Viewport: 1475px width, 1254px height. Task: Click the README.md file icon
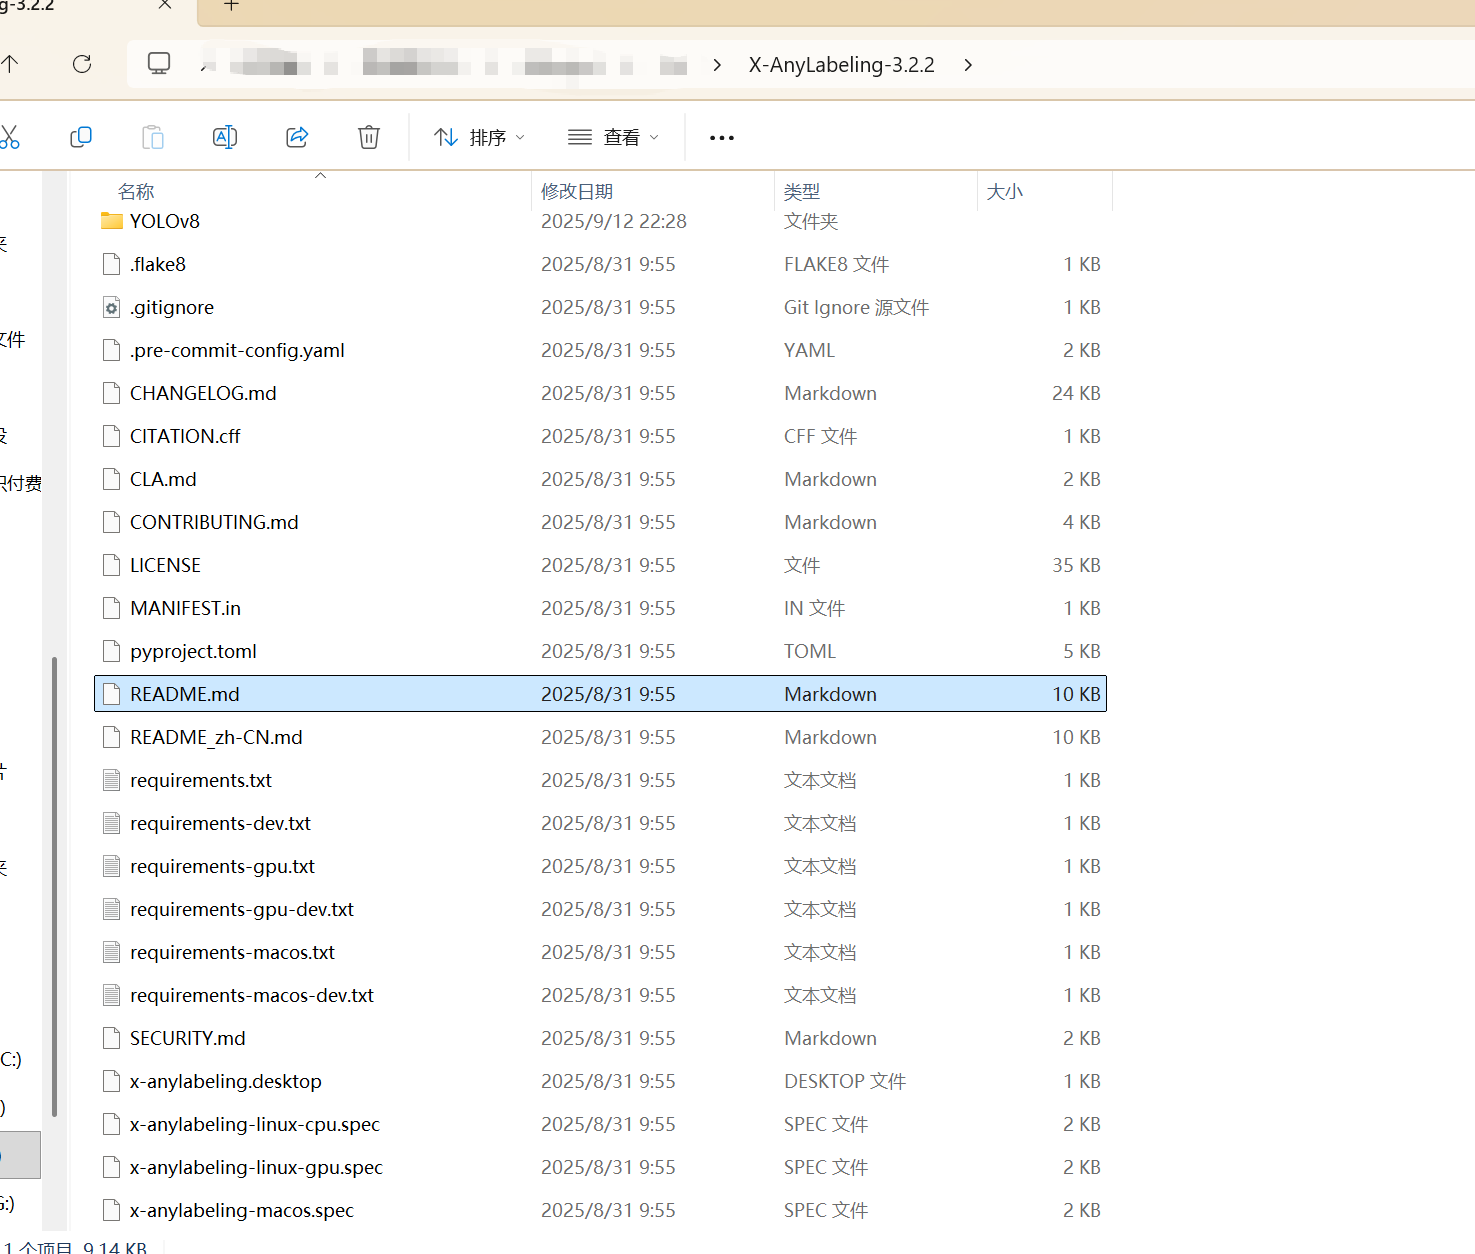[112, 694]
